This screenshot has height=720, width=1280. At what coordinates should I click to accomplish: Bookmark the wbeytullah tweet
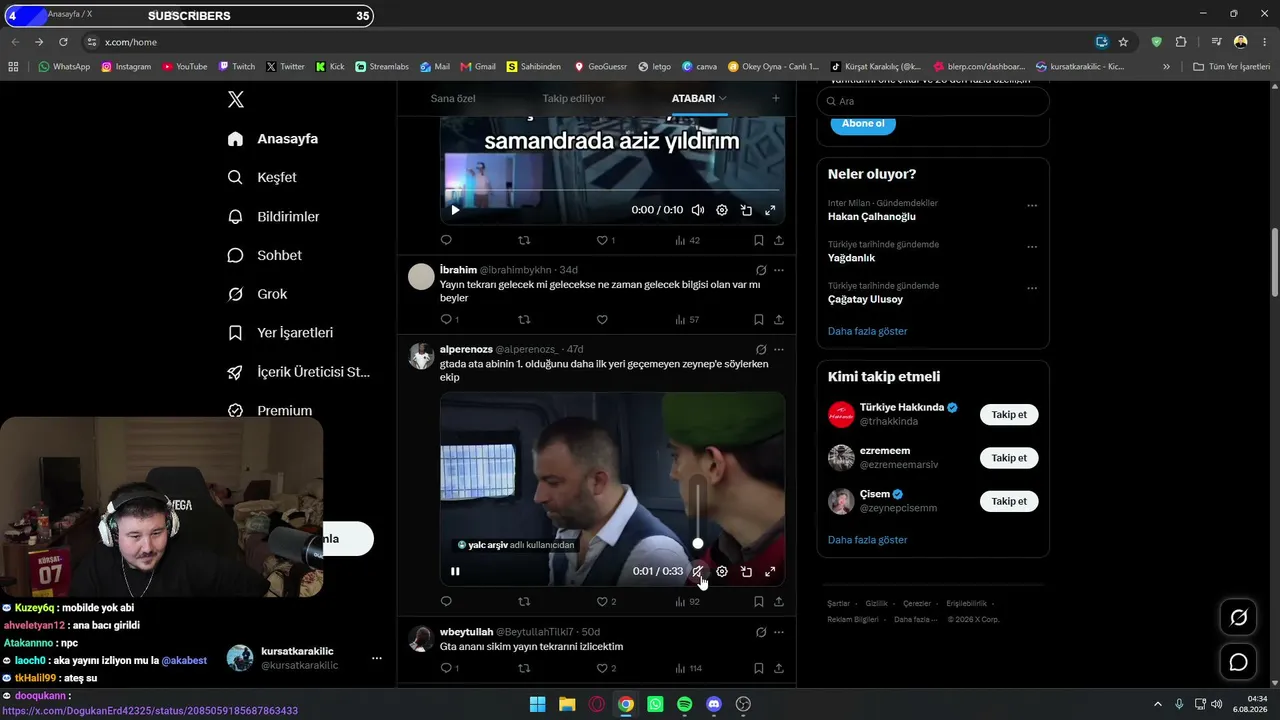tap(758, 668)
